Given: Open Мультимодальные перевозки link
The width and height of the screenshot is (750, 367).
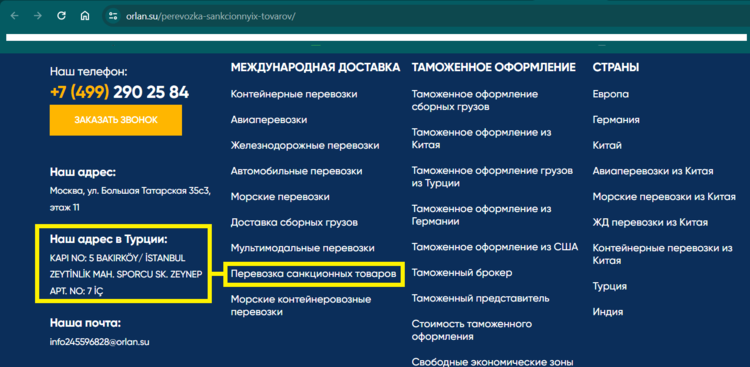Looking at the screenshot, I should [x=302, y=248].
